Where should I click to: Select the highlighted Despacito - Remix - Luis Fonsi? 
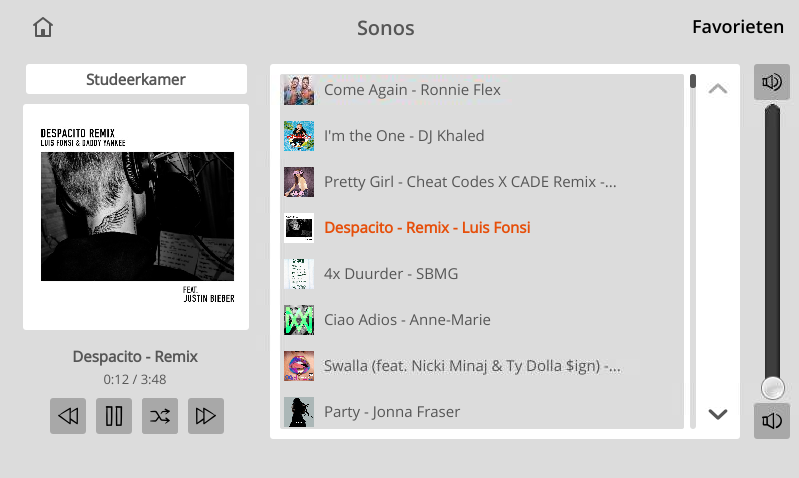pyautogui.click(x=482, y=228)
